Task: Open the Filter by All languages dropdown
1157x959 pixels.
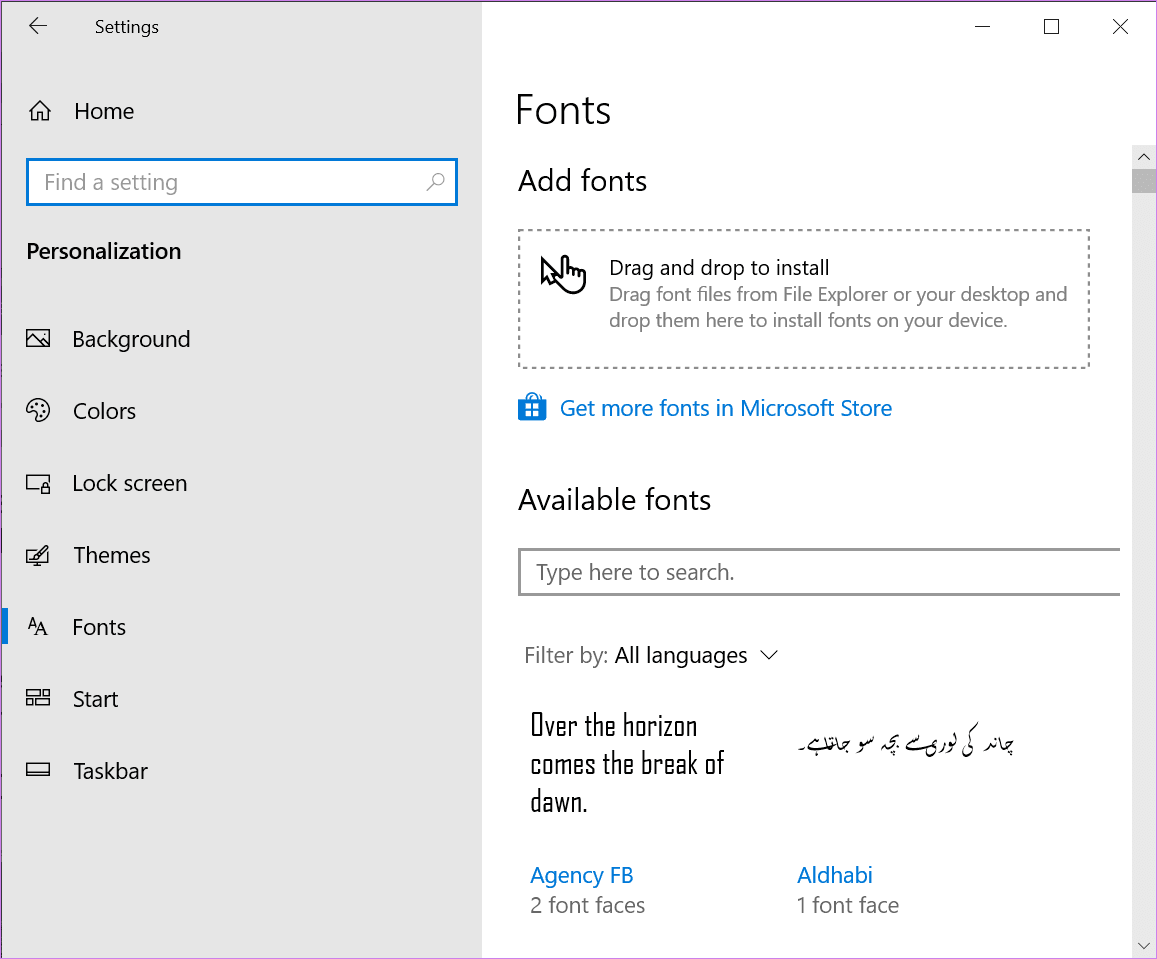Action: tap(652, 655)
